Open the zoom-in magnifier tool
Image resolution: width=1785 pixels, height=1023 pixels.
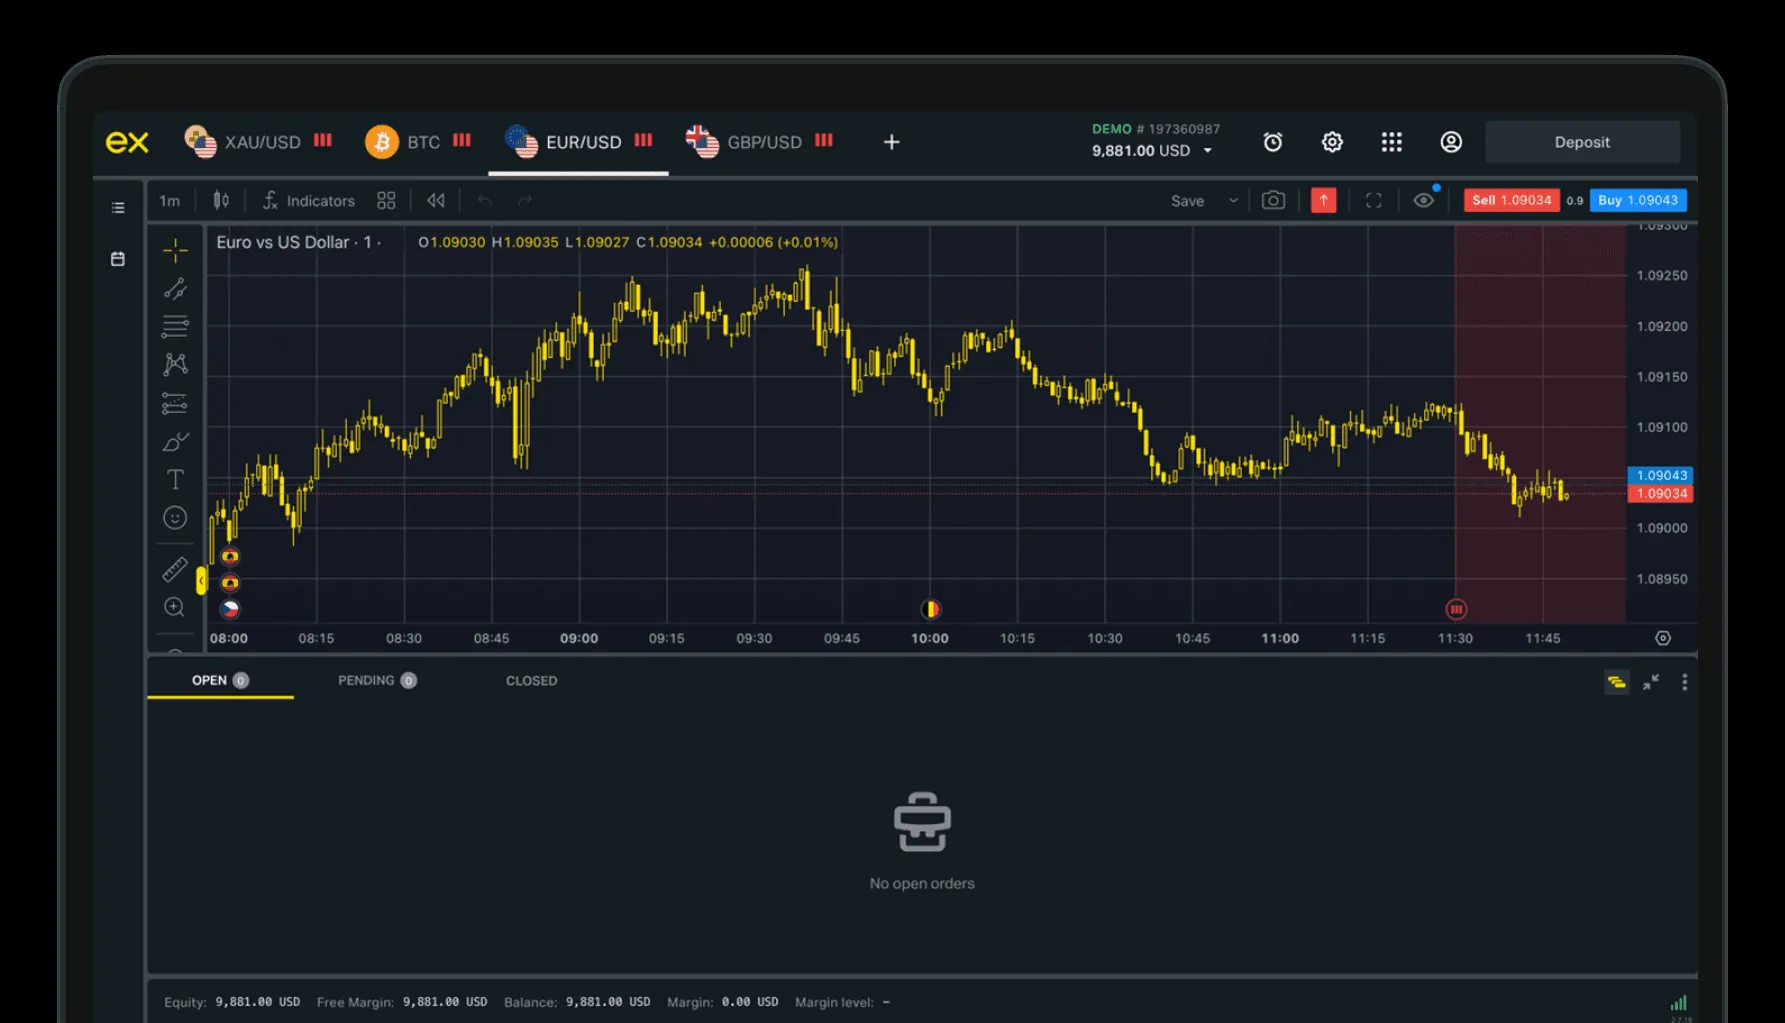click(x=175, y=607)
